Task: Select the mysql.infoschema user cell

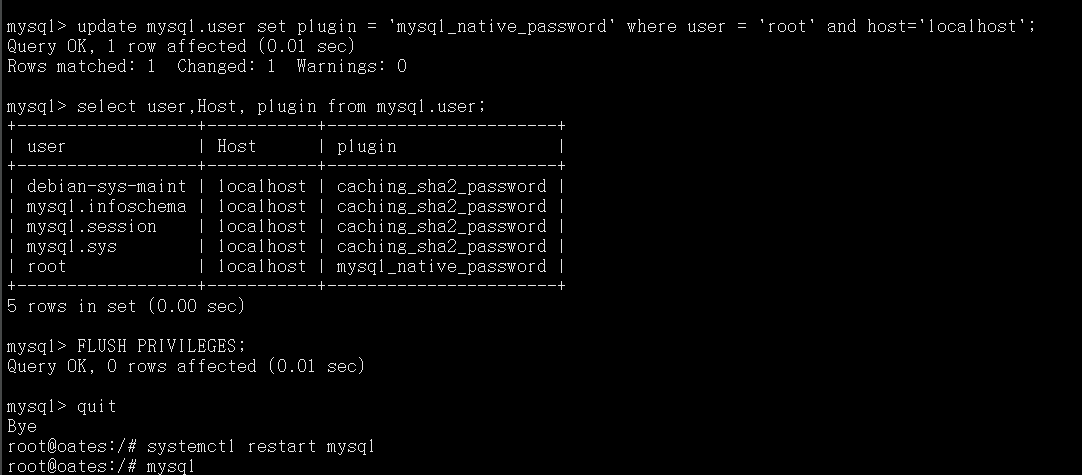Action: pos(106,206)
